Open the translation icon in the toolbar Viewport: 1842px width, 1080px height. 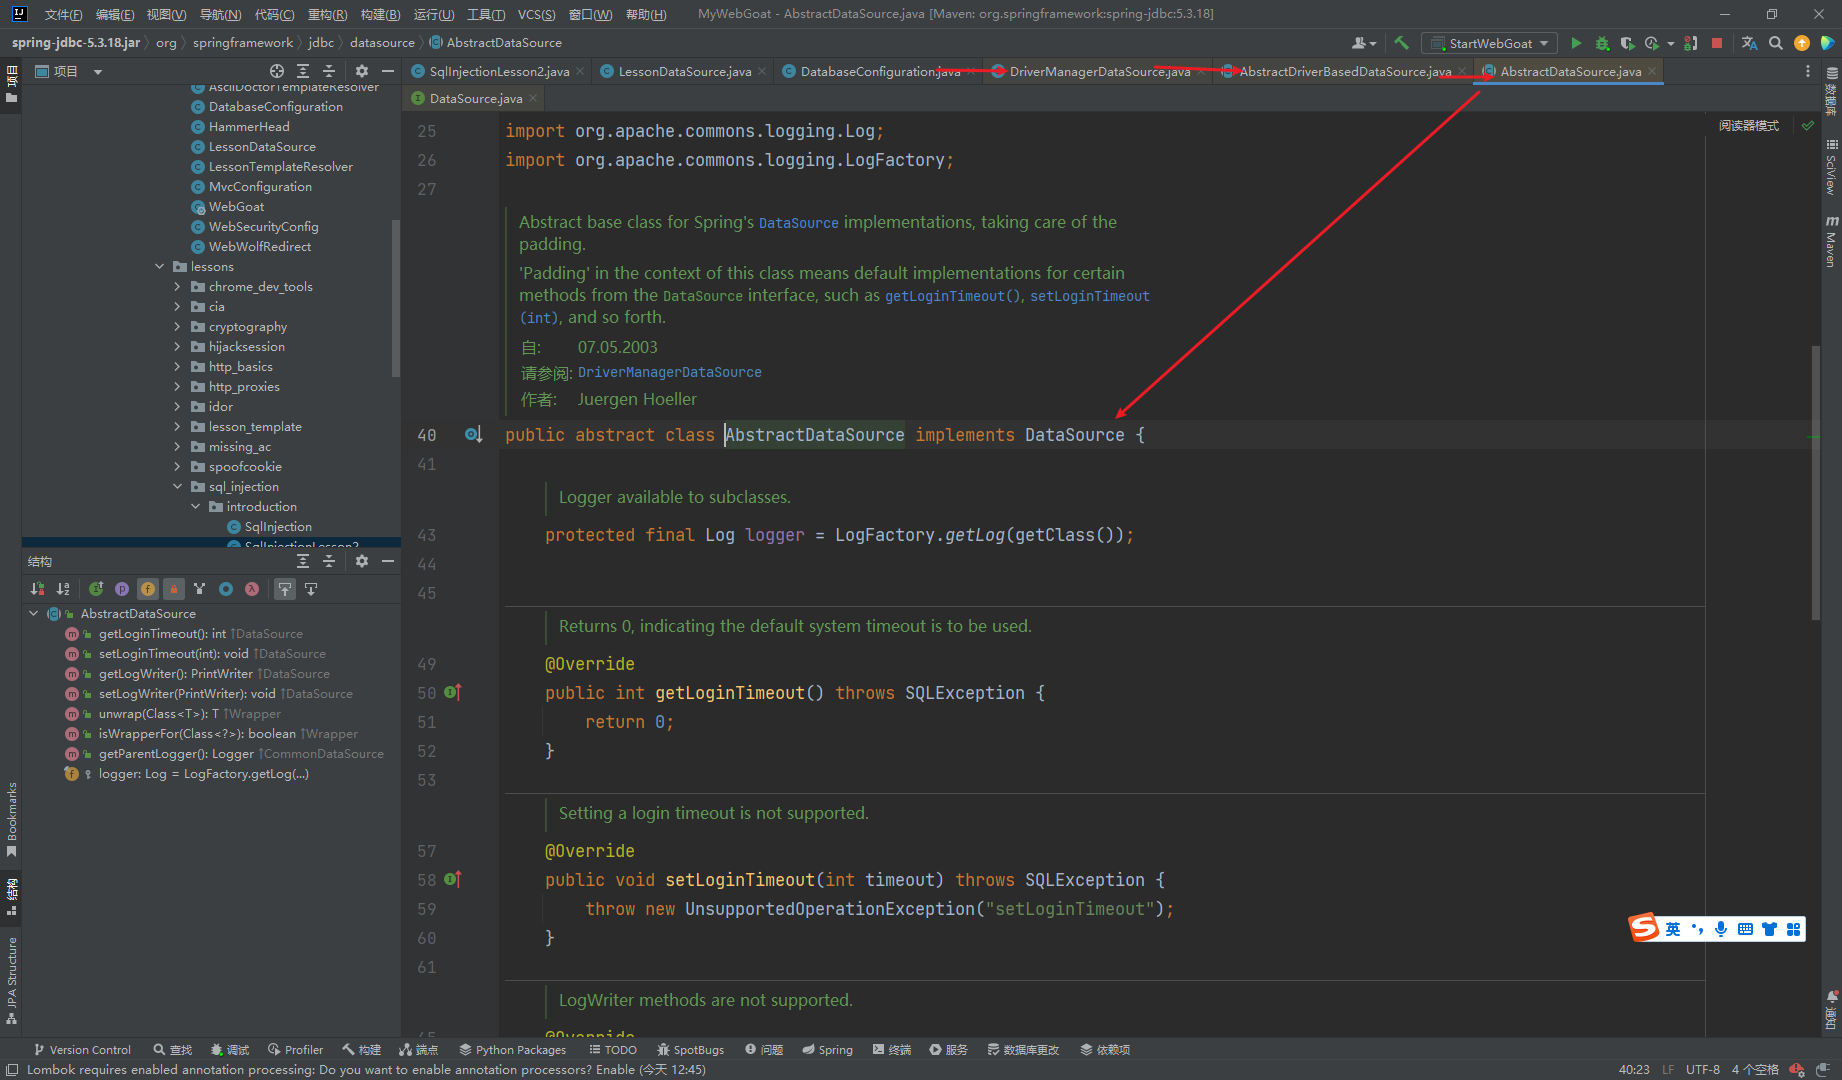[x=1749, y=43]
